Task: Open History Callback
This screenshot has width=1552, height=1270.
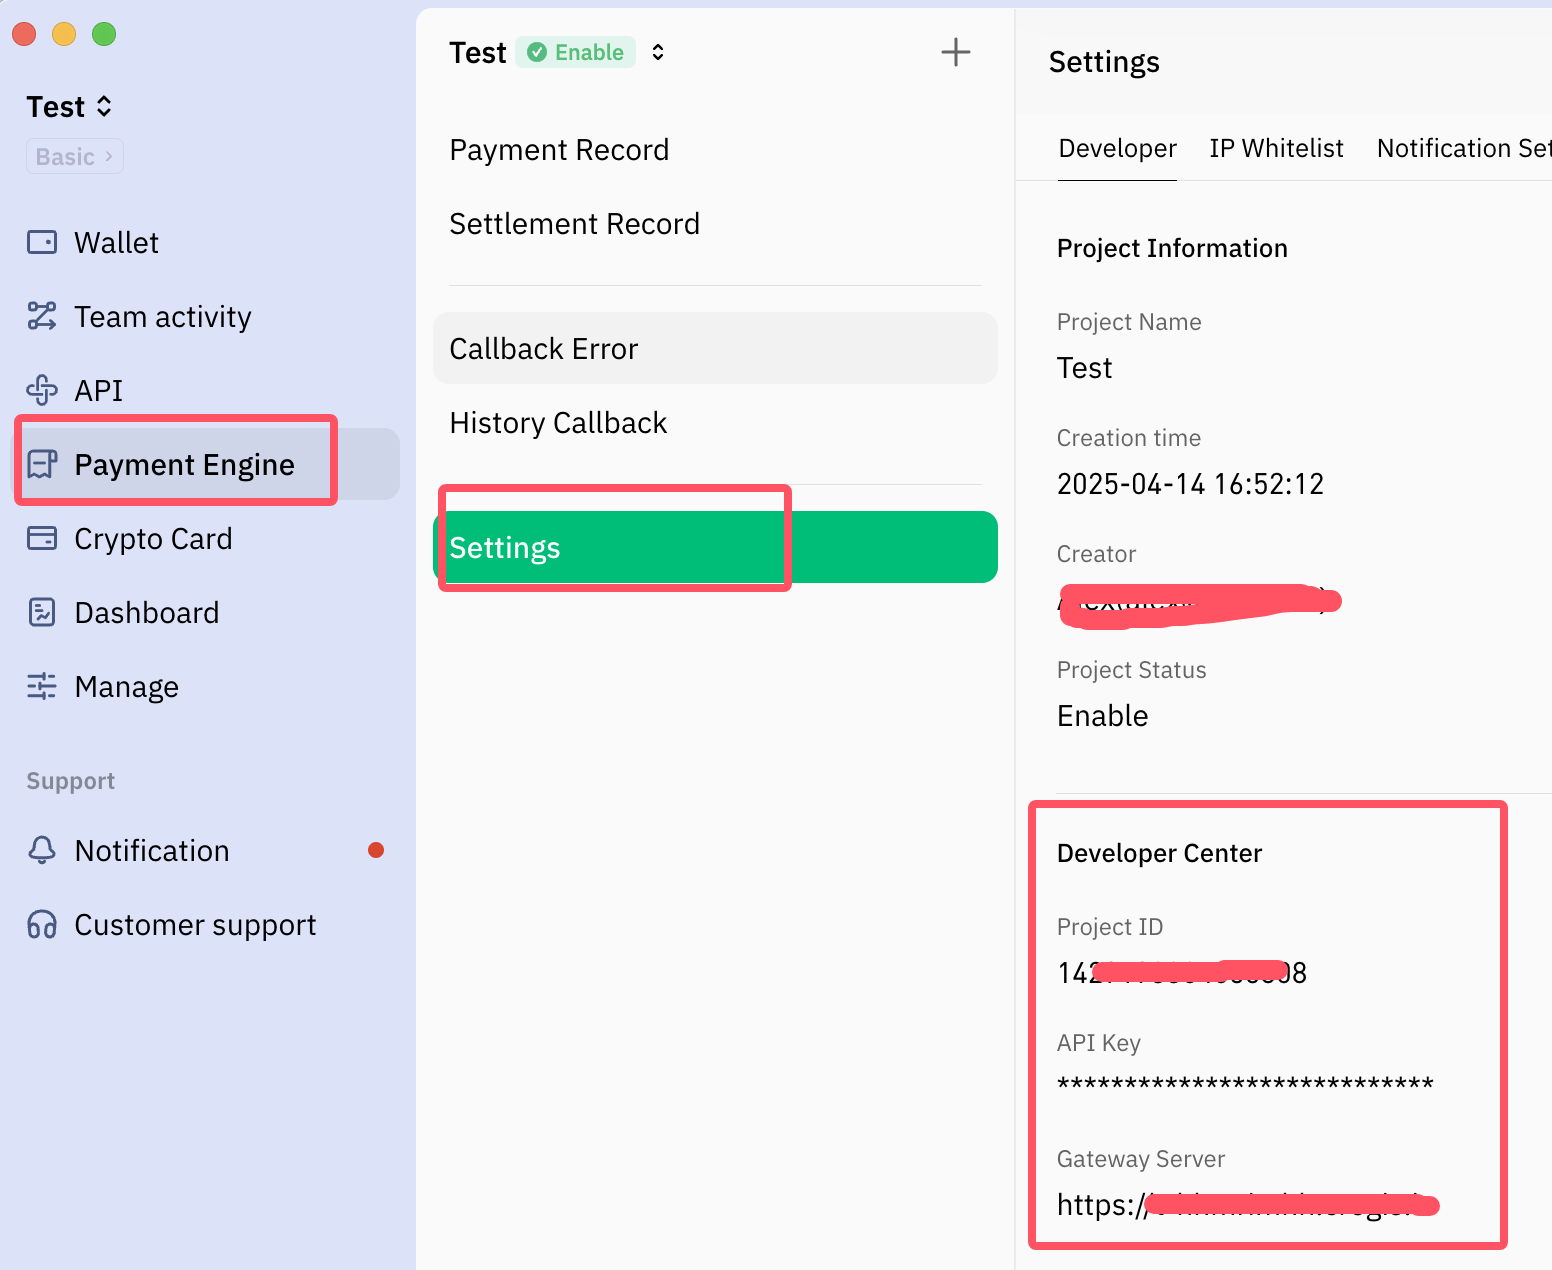Action: 715,422
